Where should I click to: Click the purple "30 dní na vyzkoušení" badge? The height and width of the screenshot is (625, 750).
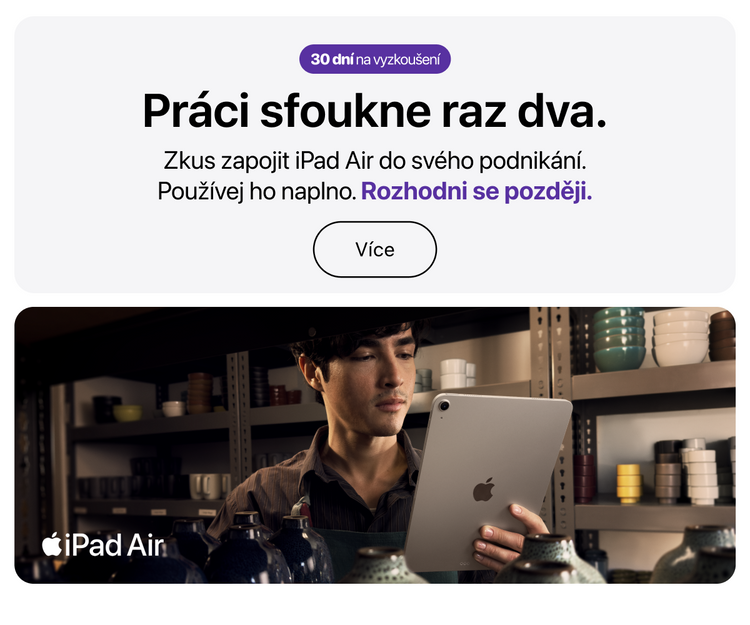tap(375, 59)
